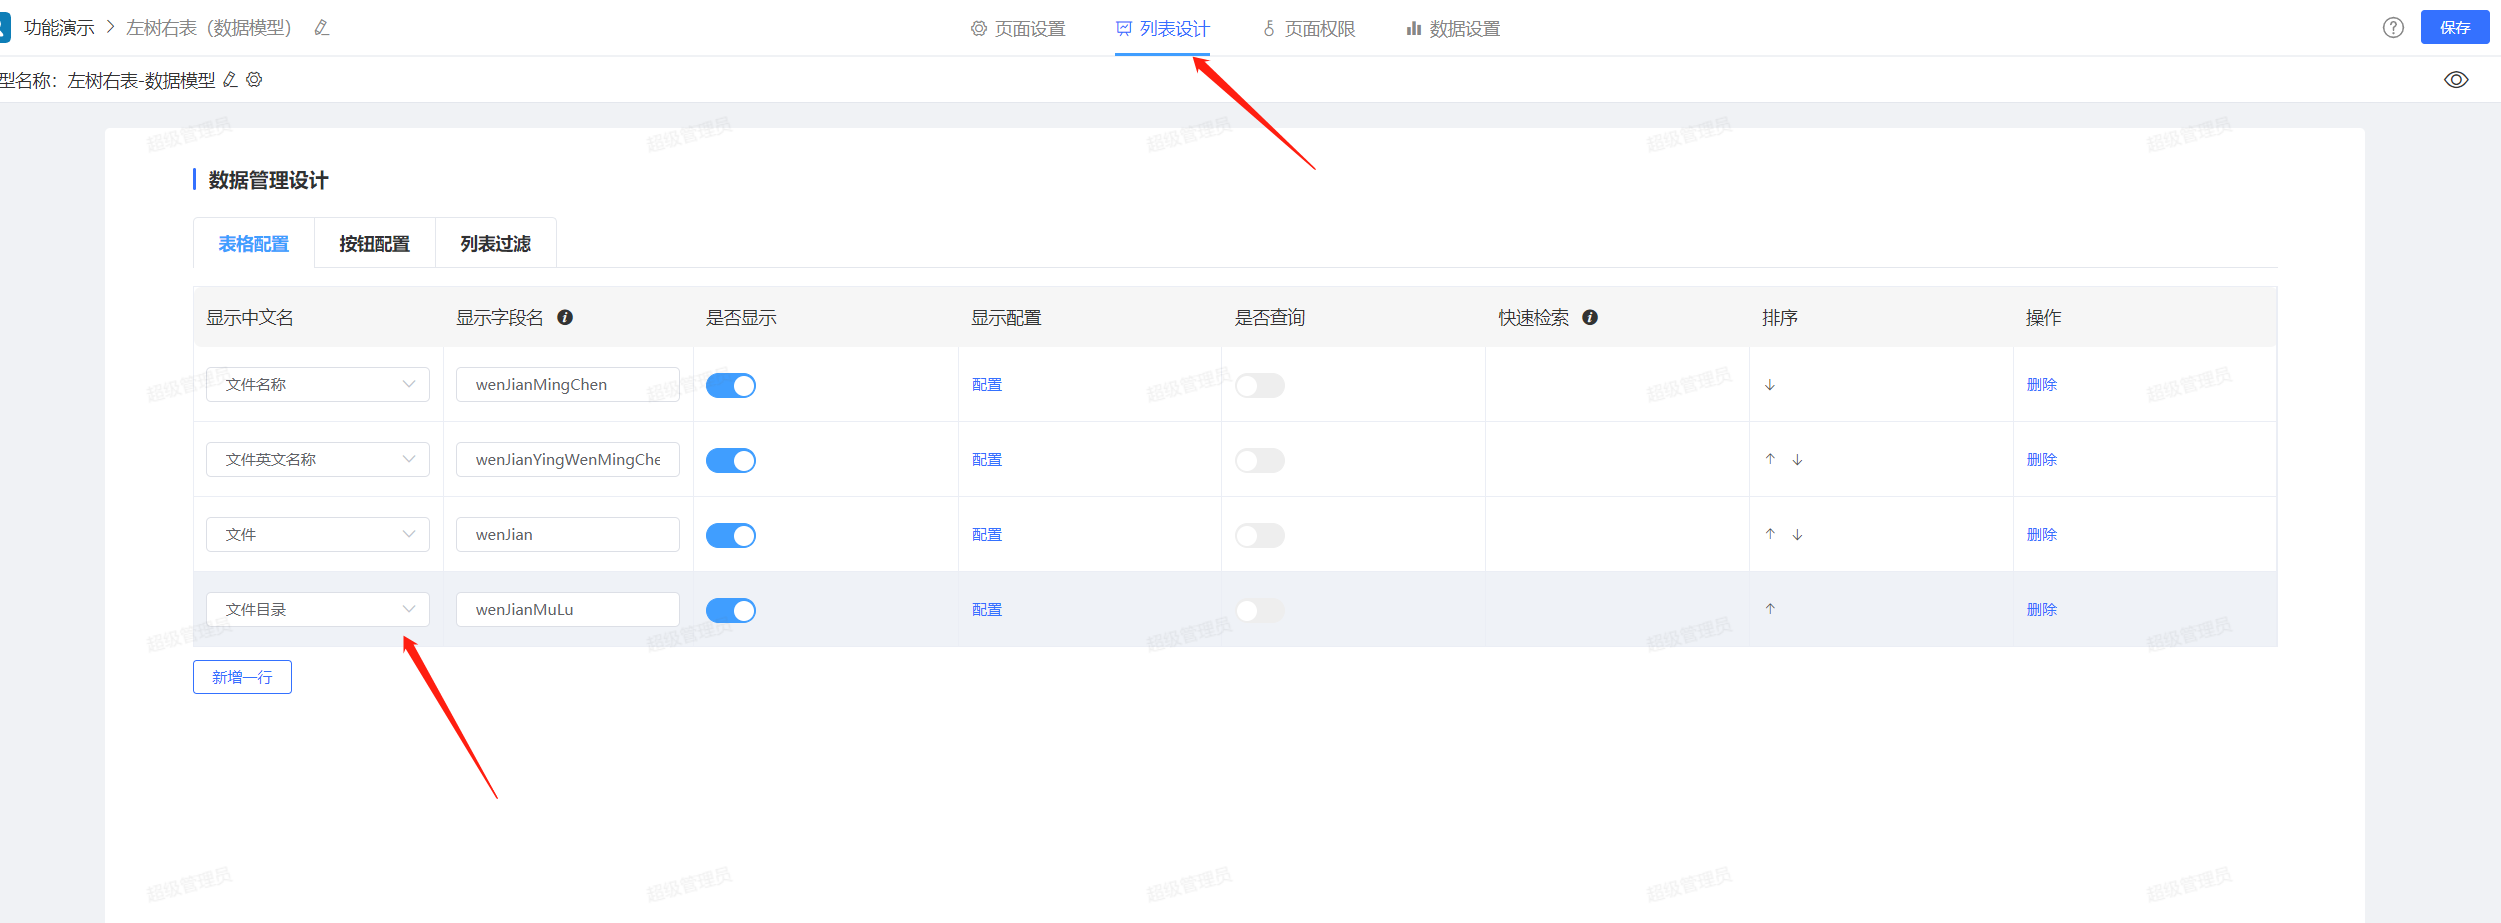Click 配置 link in 文件 row

coord(987,535)
